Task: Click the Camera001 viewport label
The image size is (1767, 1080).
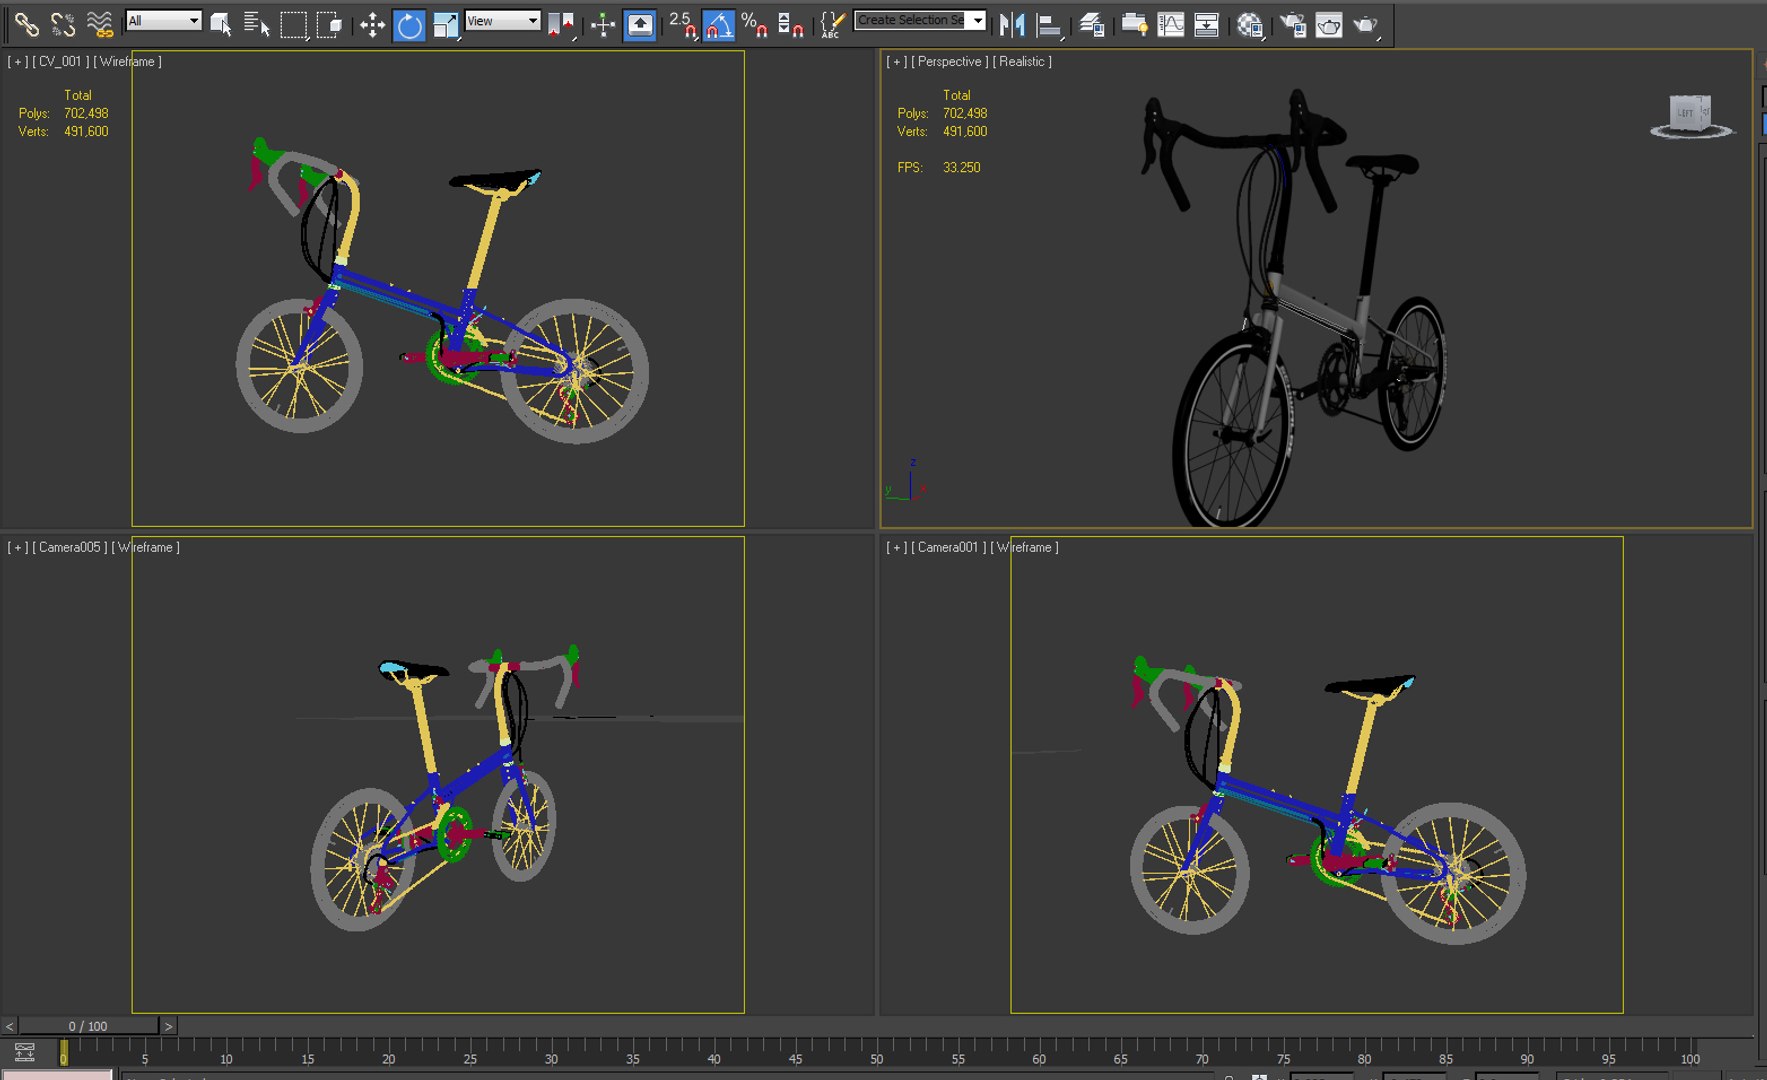Action: 948,547
